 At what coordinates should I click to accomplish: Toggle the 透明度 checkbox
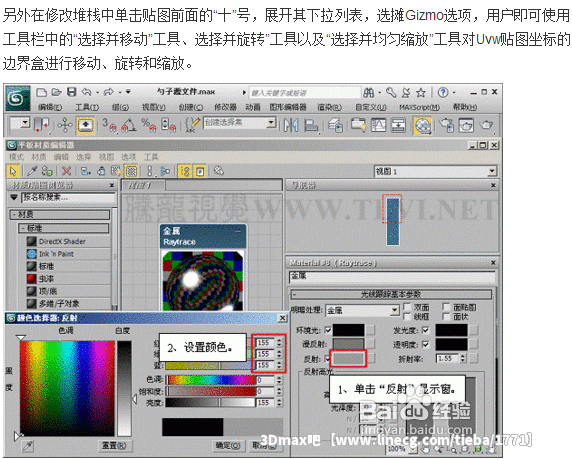[425, 344]
